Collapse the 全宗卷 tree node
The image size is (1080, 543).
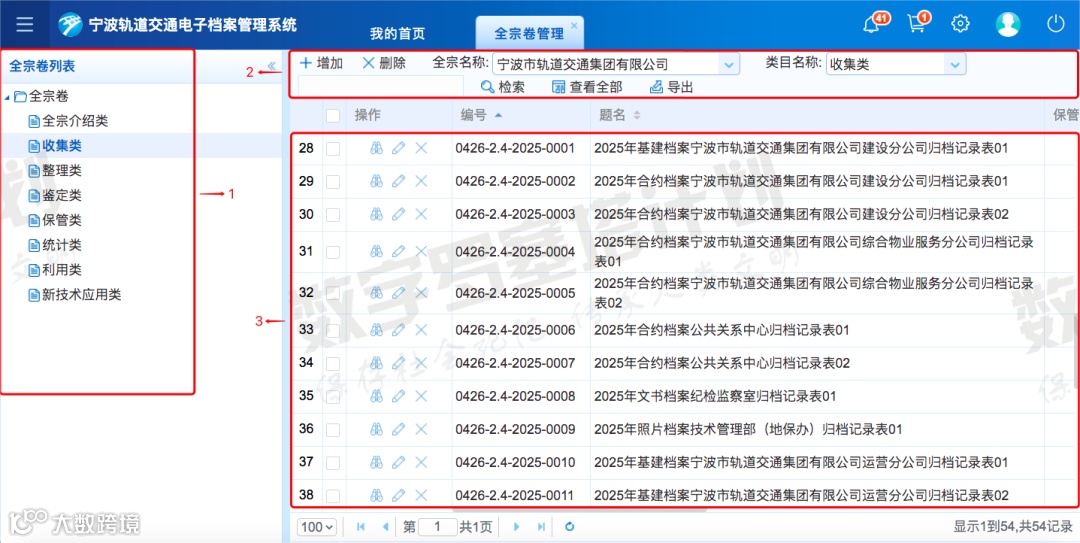7,97
